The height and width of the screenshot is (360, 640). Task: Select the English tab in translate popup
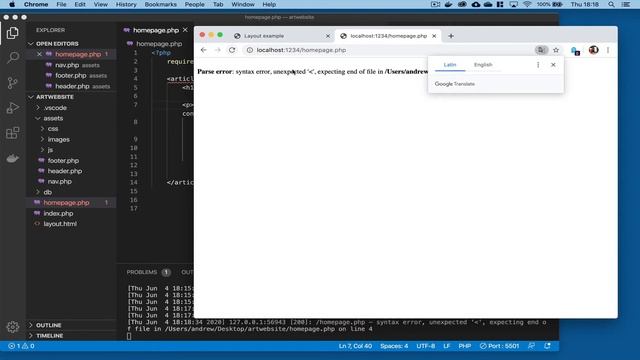(x=483, y=65)
